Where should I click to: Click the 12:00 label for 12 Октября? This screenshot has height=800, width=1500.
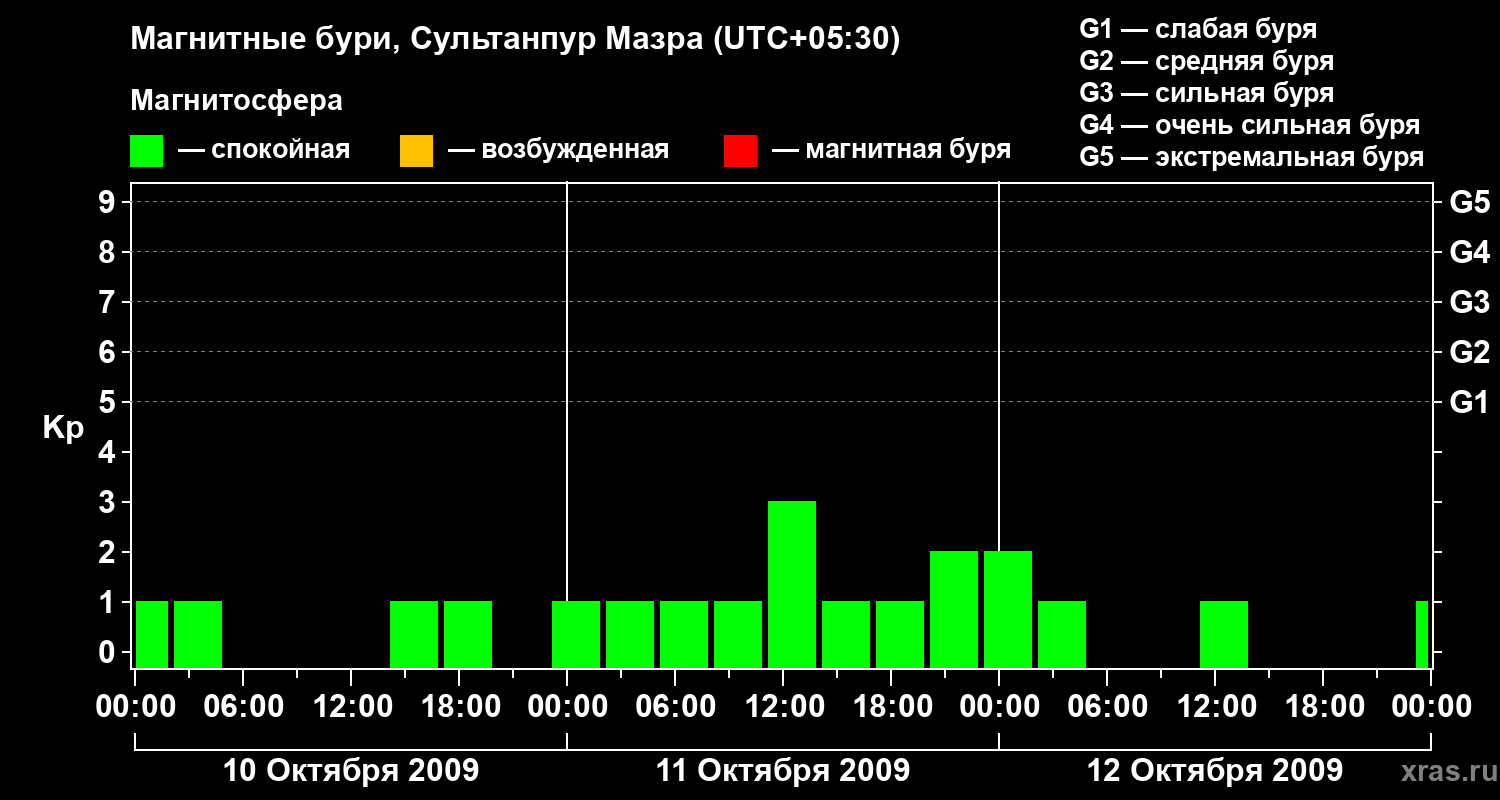click(x=1215, y=707)
